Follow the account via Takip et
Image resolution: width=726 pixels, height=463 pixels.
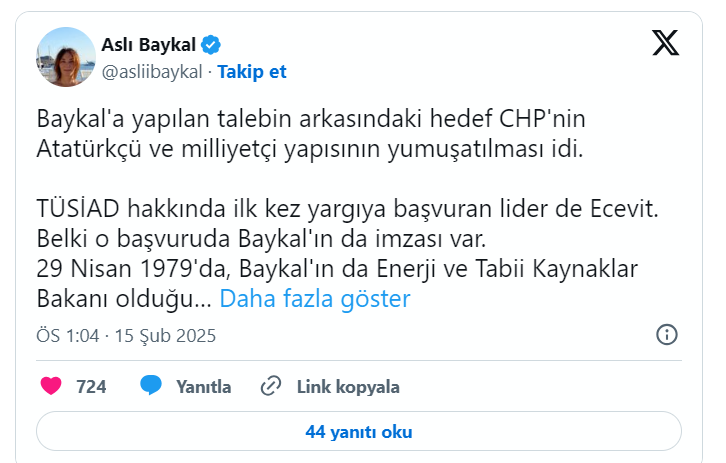[x=252, y=71]
